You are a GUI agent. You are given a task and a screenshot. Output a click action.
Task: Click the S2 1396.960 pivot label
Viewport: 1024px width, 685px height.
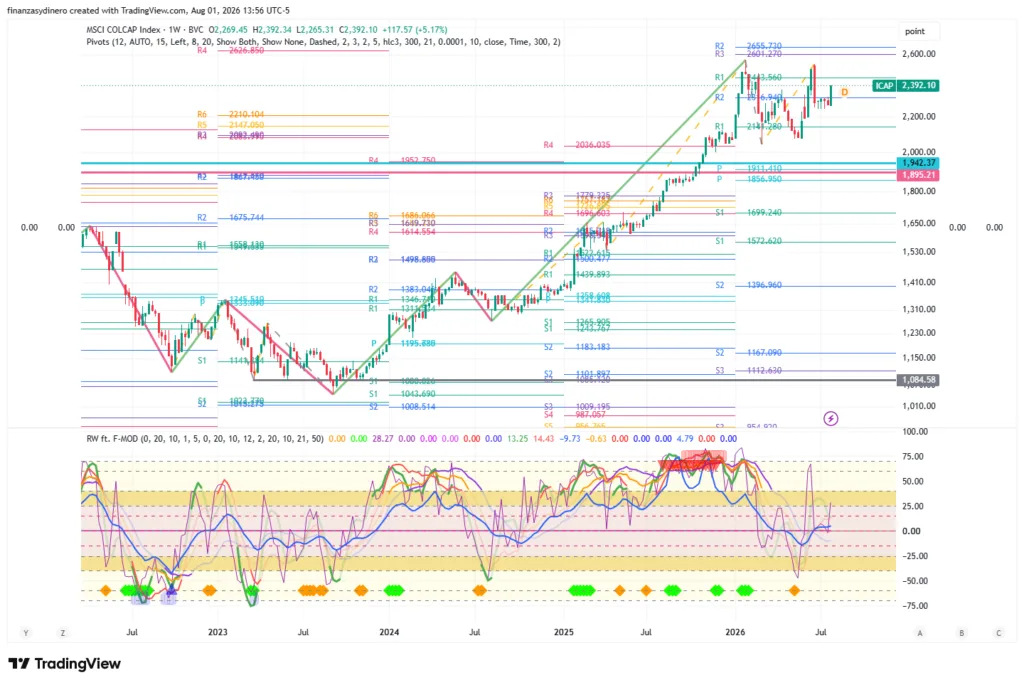click(748, 285)
